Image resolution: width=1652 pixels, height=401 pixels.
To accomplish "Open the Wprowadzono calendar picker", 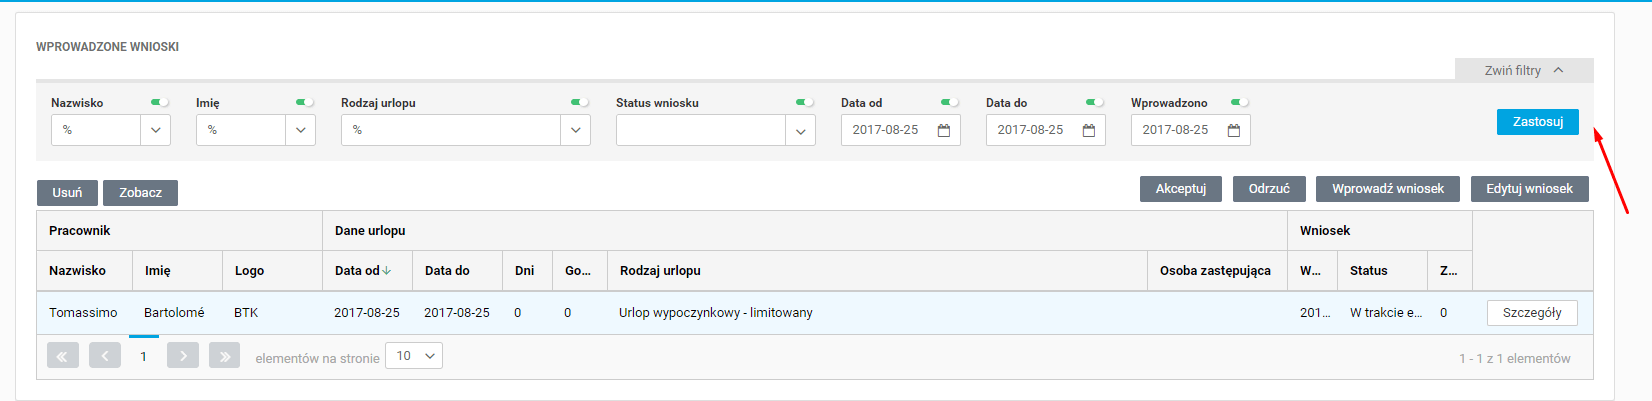I will (1234, 130).
